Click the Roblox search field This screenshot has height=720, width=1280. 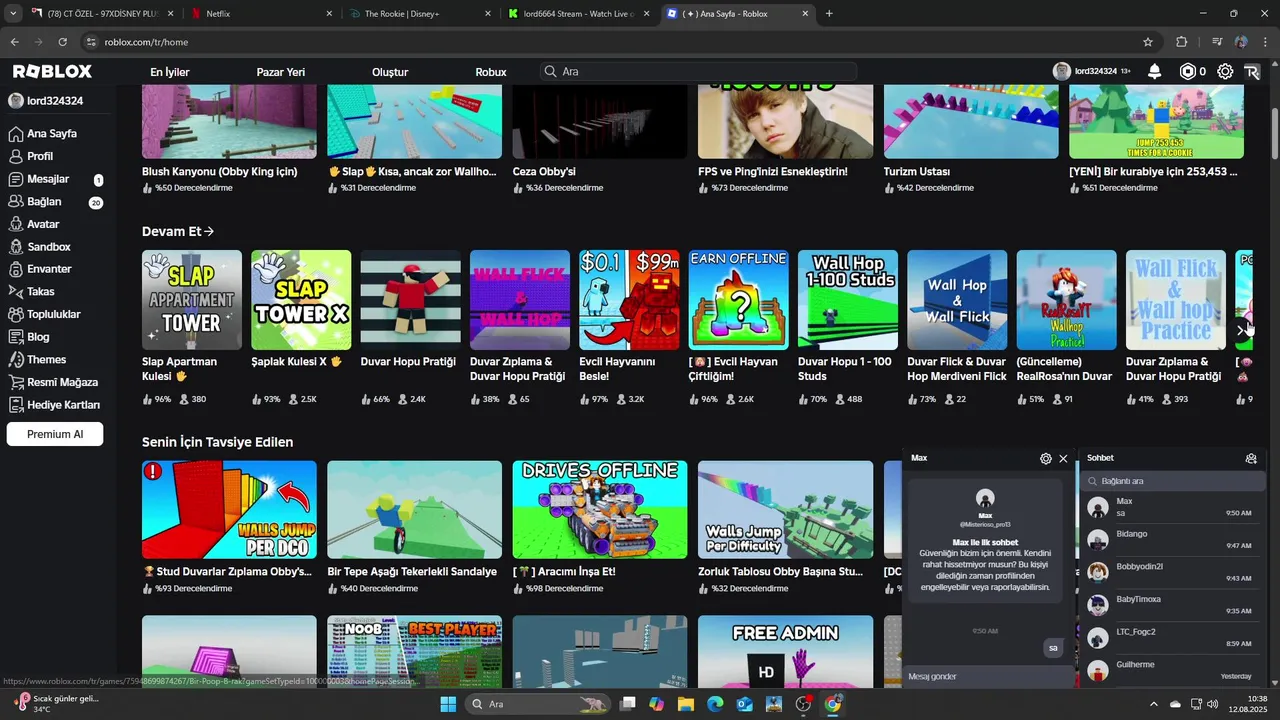pyautogui.click(x=698, y=72)
